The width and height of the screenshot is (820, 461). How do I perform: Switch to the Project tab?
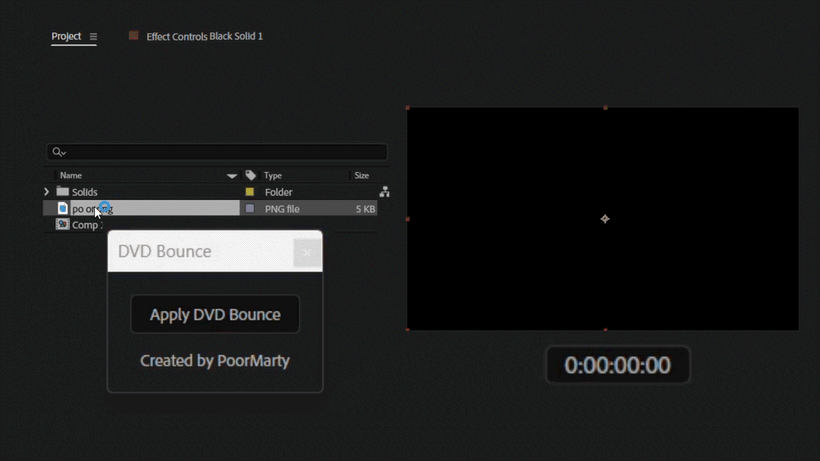pos(66,36)
